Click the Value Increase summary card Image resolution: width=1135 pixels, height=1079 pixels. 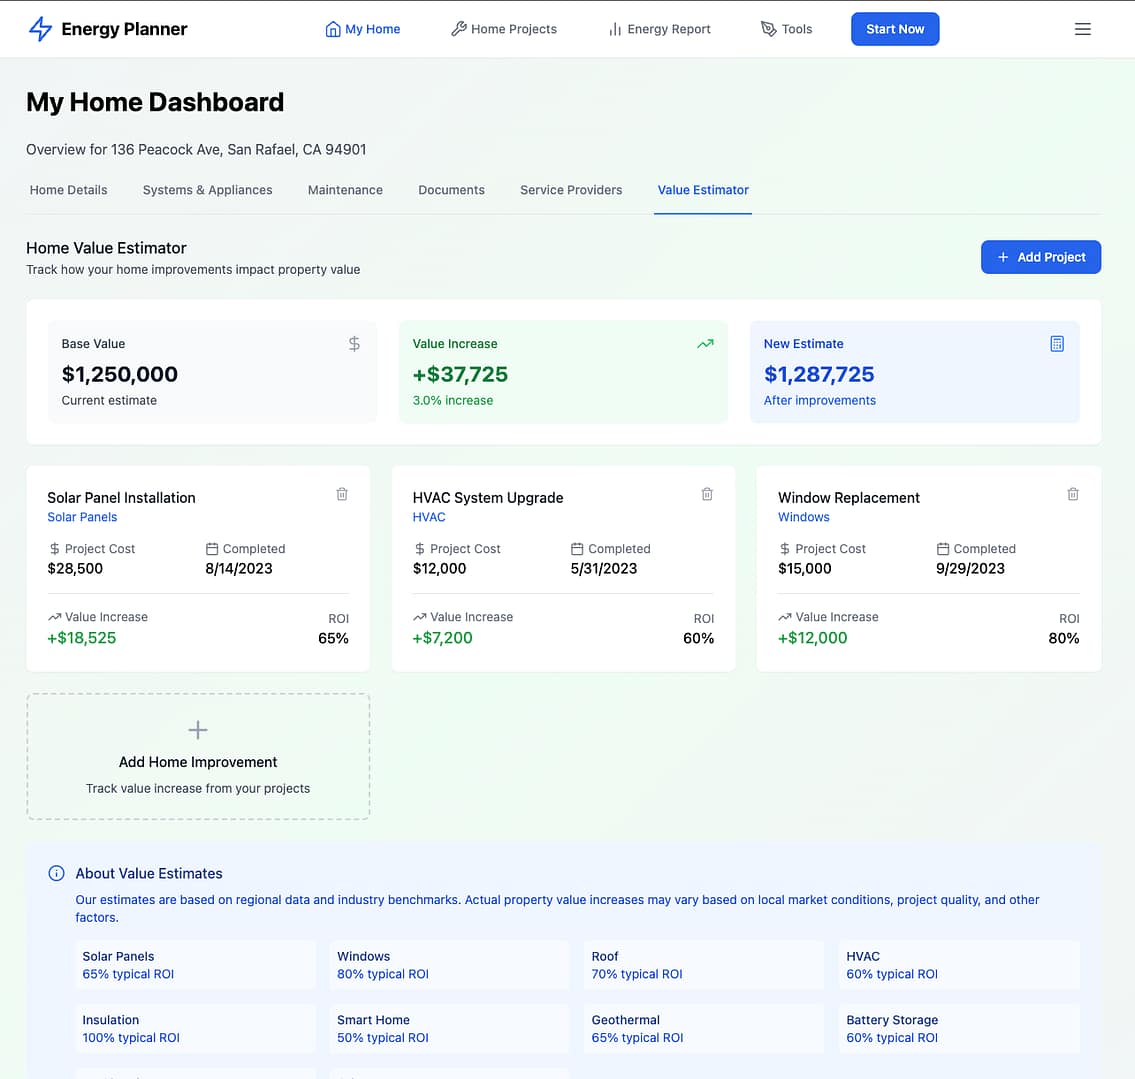563,372
